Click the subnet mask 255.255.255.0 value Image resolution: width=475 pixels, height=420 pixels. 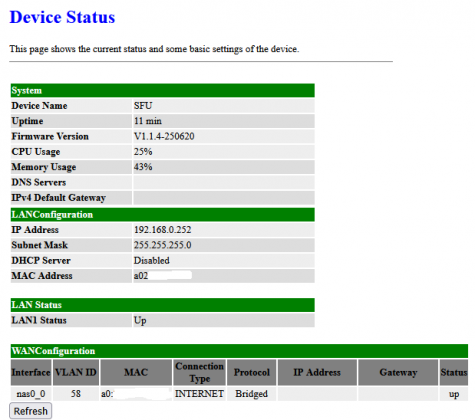(163, 245)
